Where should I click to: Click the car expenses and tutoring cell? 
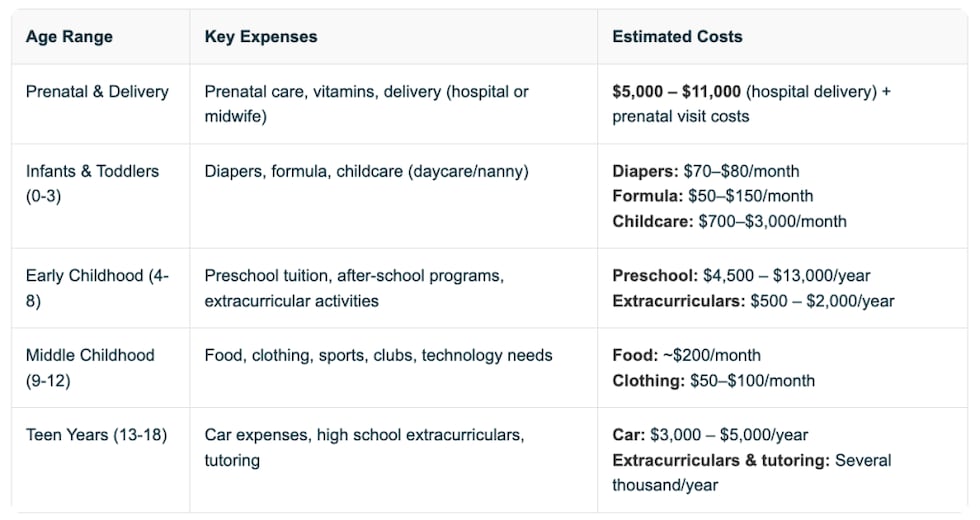[364, 447]
